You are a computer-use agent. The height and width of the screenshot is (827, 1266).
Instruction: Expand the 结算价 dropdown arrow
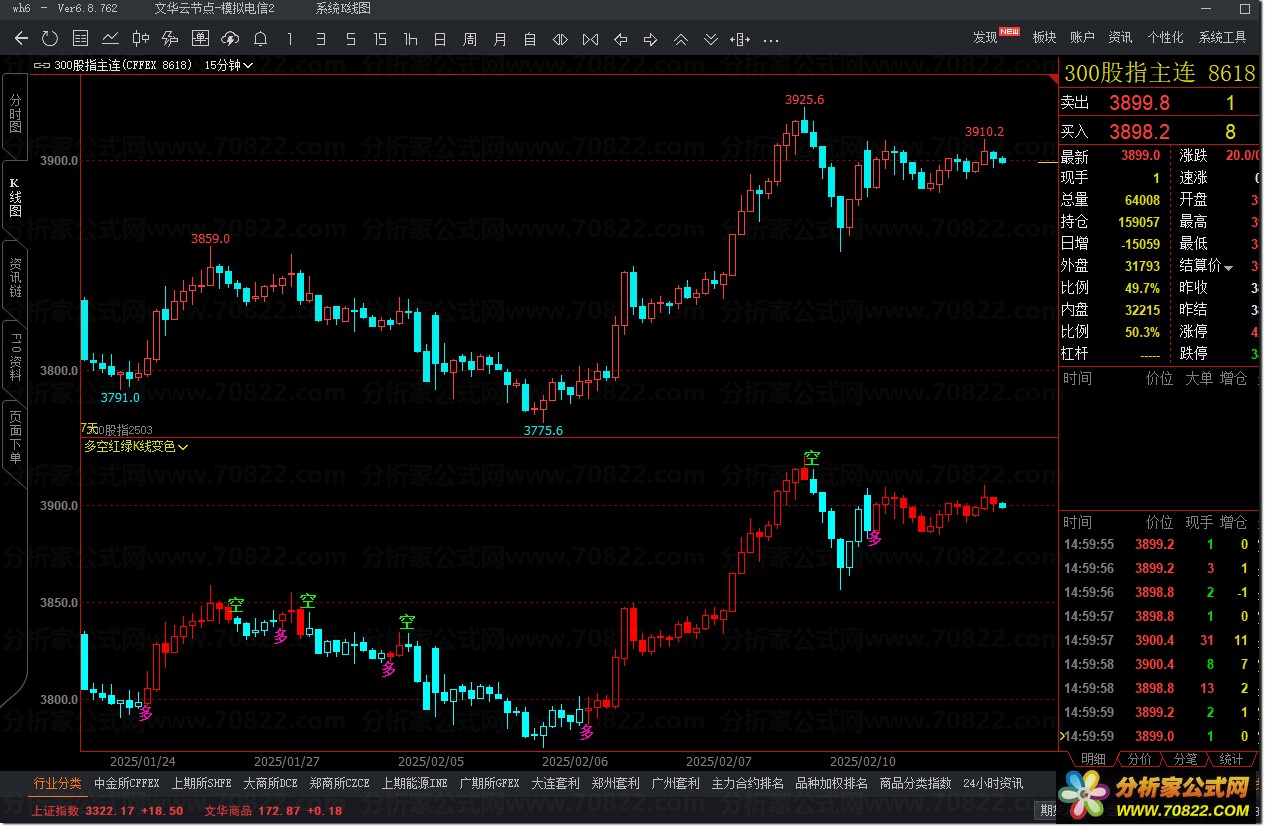tap(1229, 267)
